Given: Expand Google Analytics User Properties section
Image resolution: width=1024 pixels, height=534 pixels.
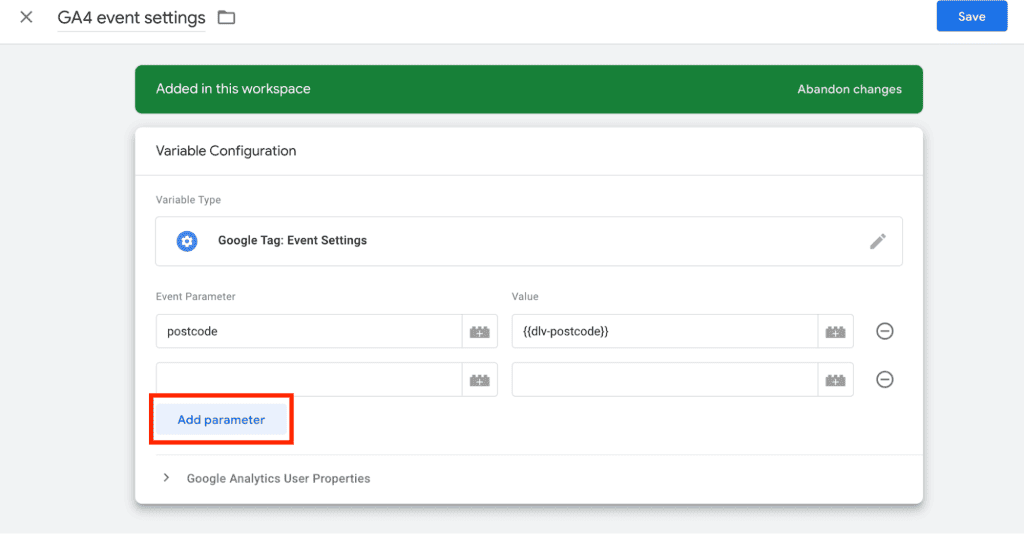Looking at the screenshot, I should pyautogui.click(x=167, y=478).
